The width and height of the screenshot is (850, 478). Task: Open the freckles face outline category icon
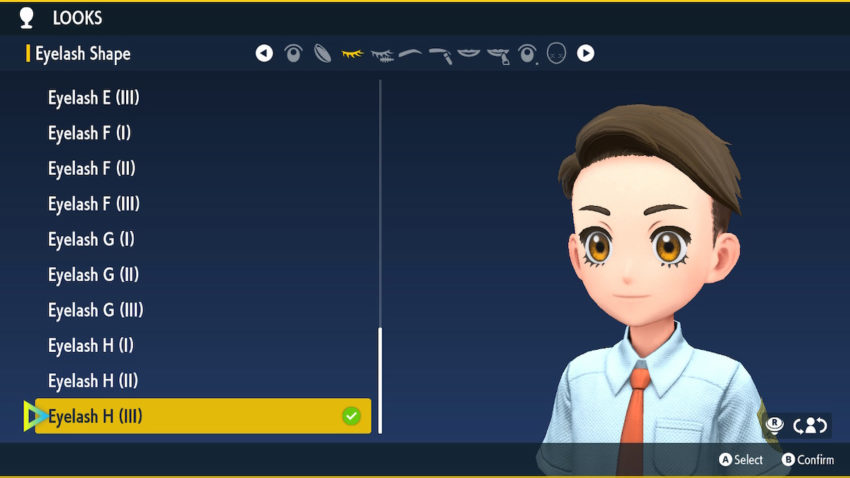point(557,53)
